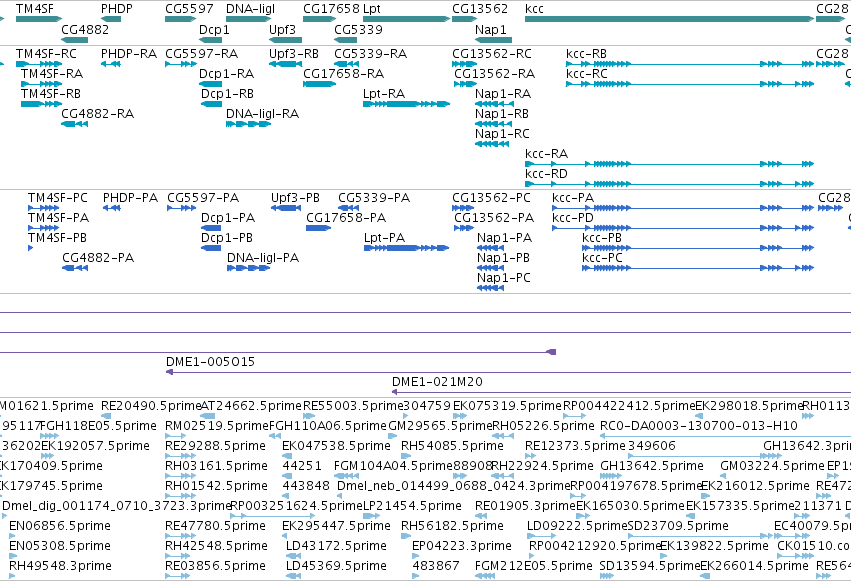Select the PHDP-PA protein label

[130, 198]
